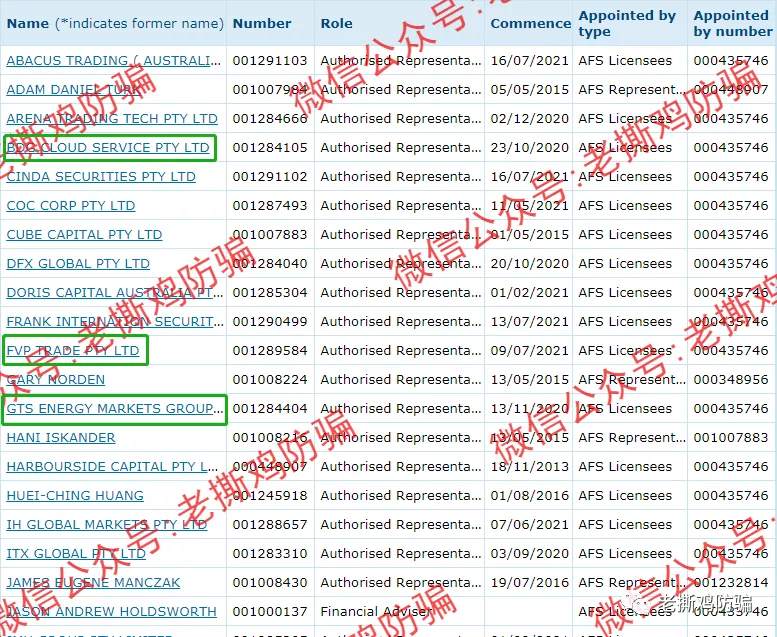Open CINDA SECURITIES PTY LTD link
Screen dimensions: 777x637
pyautogui.click(x=101, y=176)
